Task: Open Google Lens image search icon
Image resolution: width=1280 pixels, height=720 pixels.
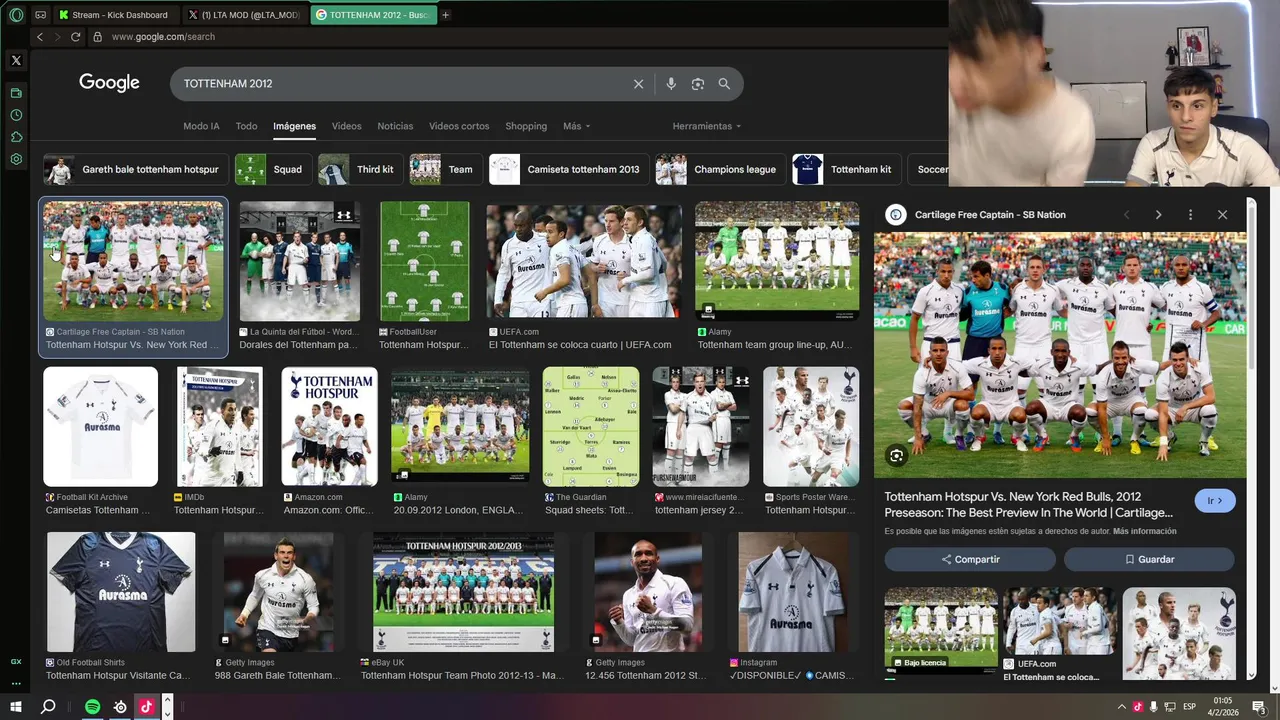Action: pyautogui.click(x=698, y=84)
